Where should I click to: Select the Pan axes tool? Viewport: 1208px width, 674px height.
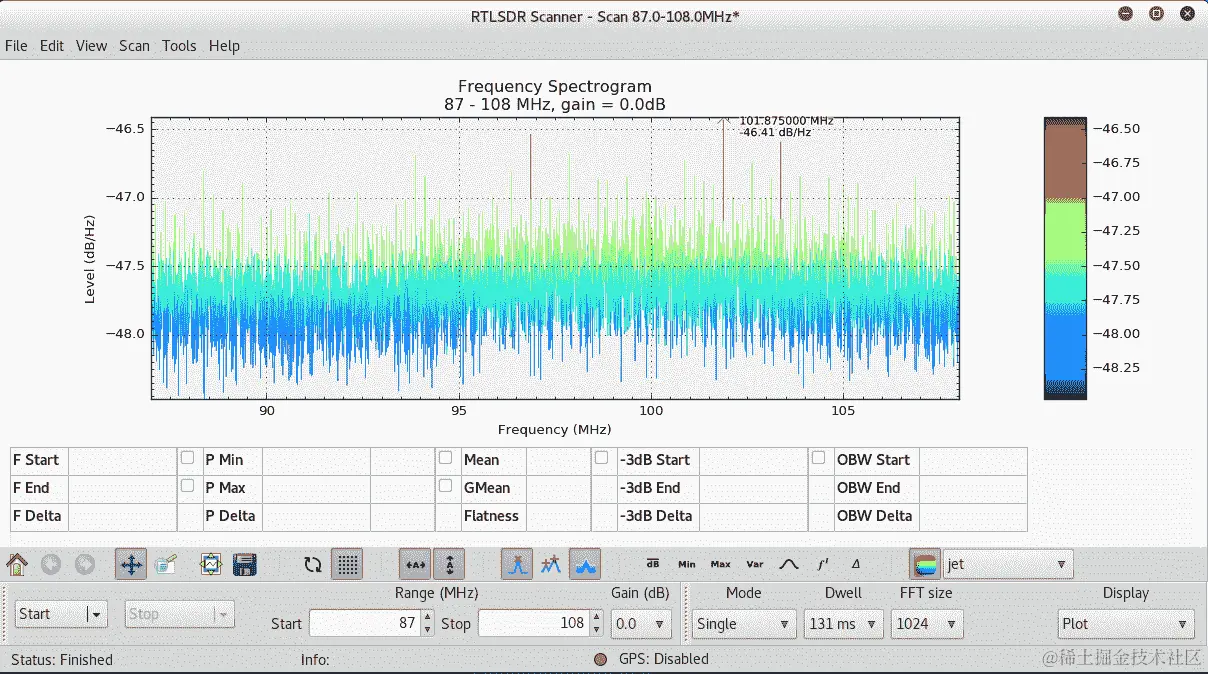click(x=131, y=564)
